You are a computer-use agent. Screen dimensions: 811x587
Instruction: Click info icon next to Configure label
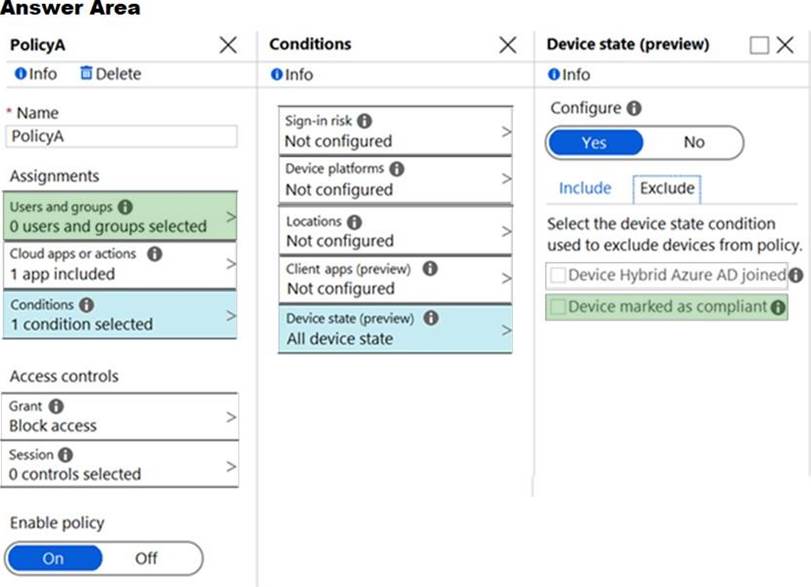[x=634, y=108]
